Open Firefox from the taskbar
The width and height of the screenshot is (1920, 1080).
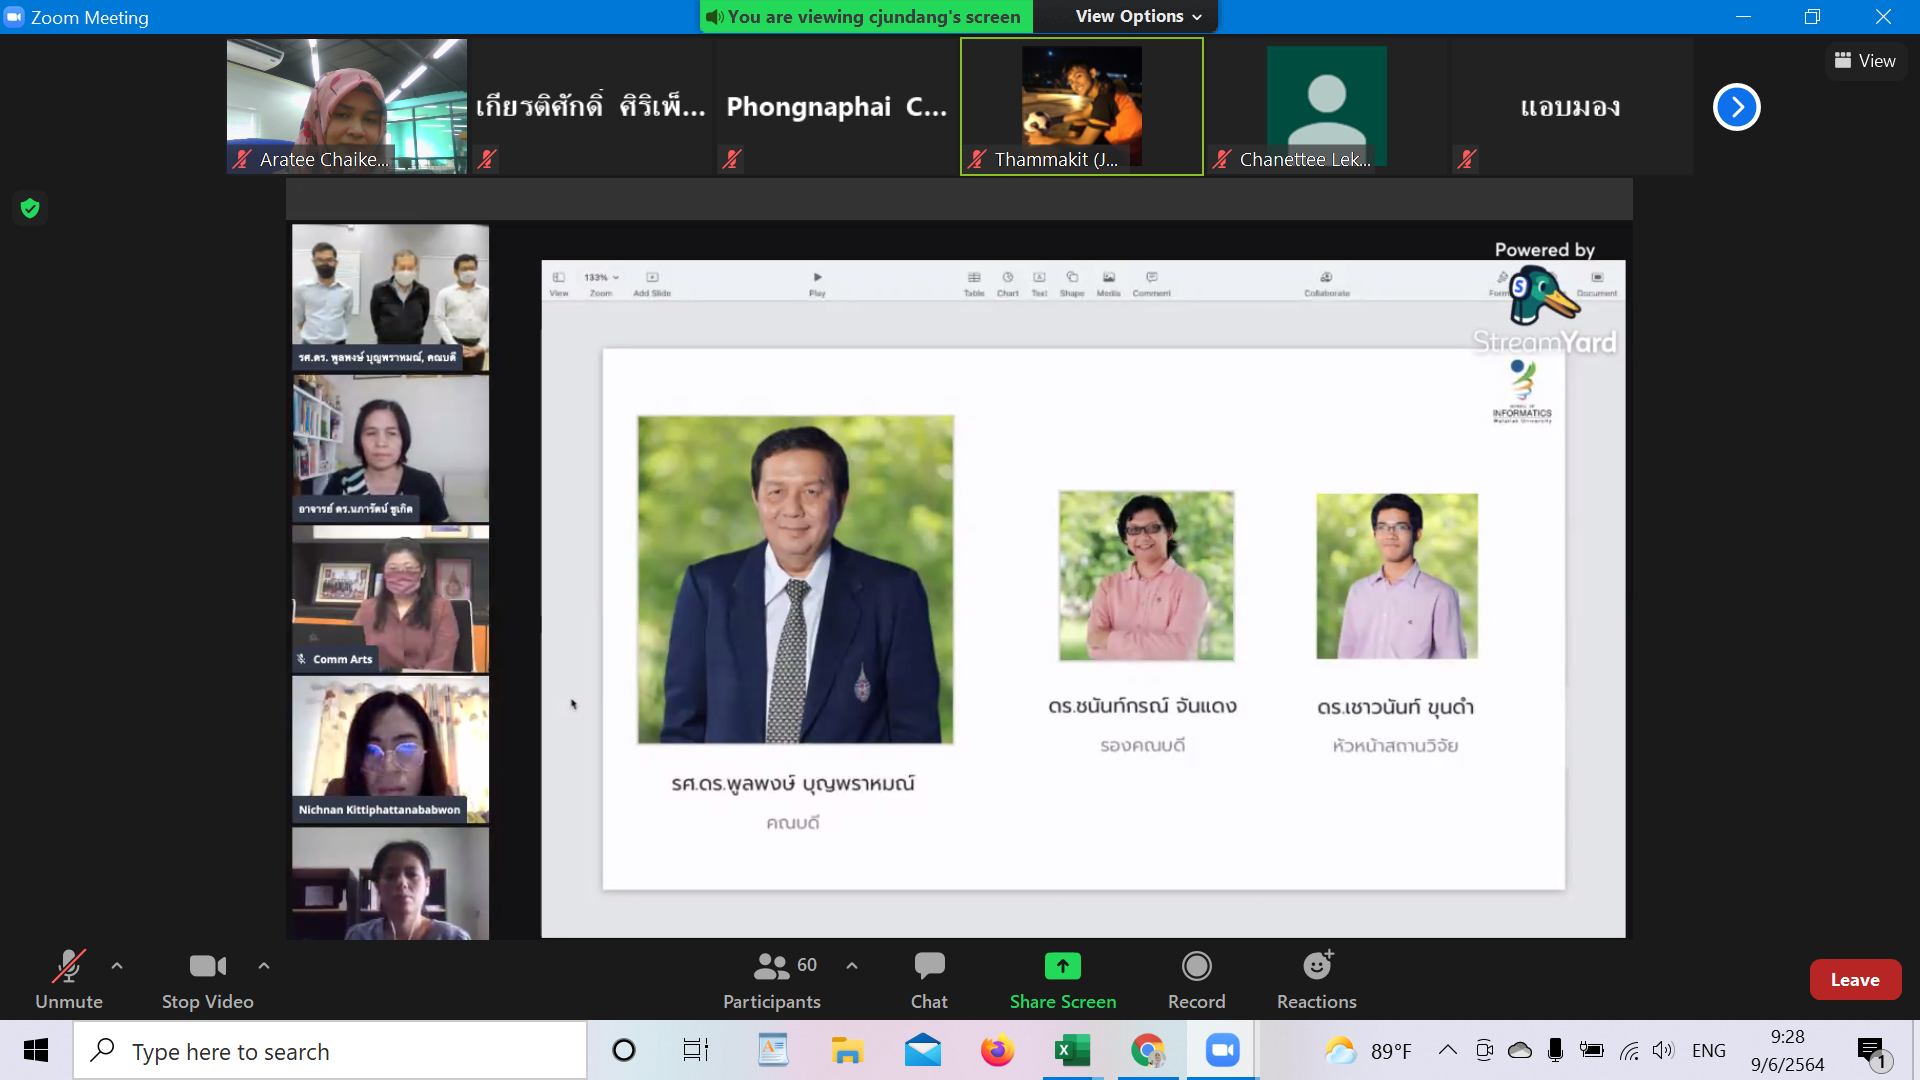tap(997, 1051)
